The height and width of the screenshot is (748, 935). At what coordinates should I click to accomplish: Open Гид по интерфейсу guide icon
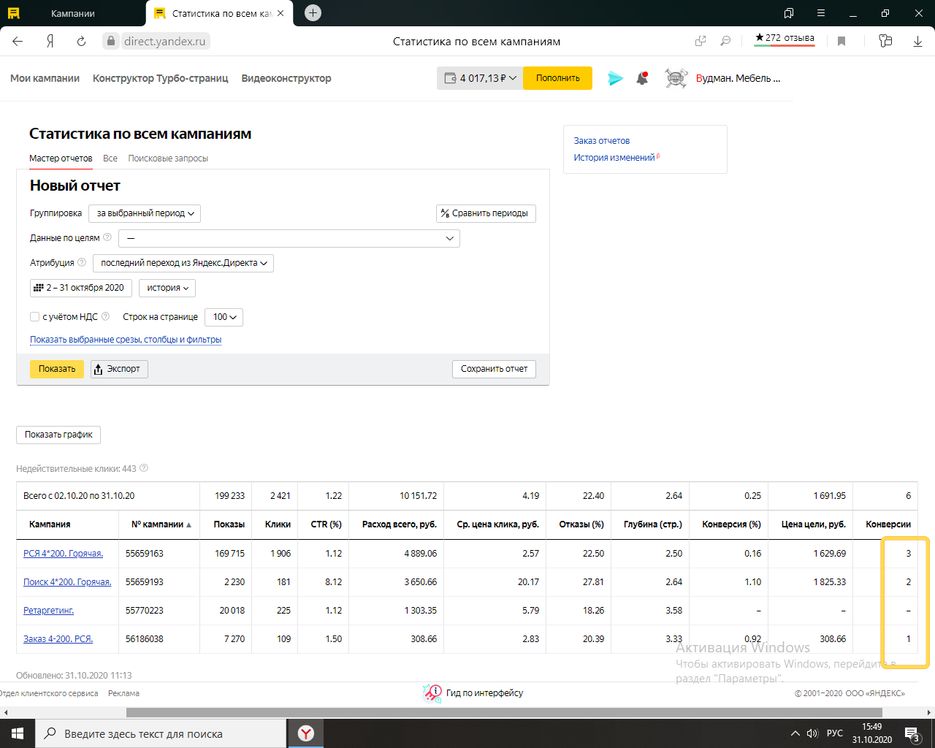[432, 693]
